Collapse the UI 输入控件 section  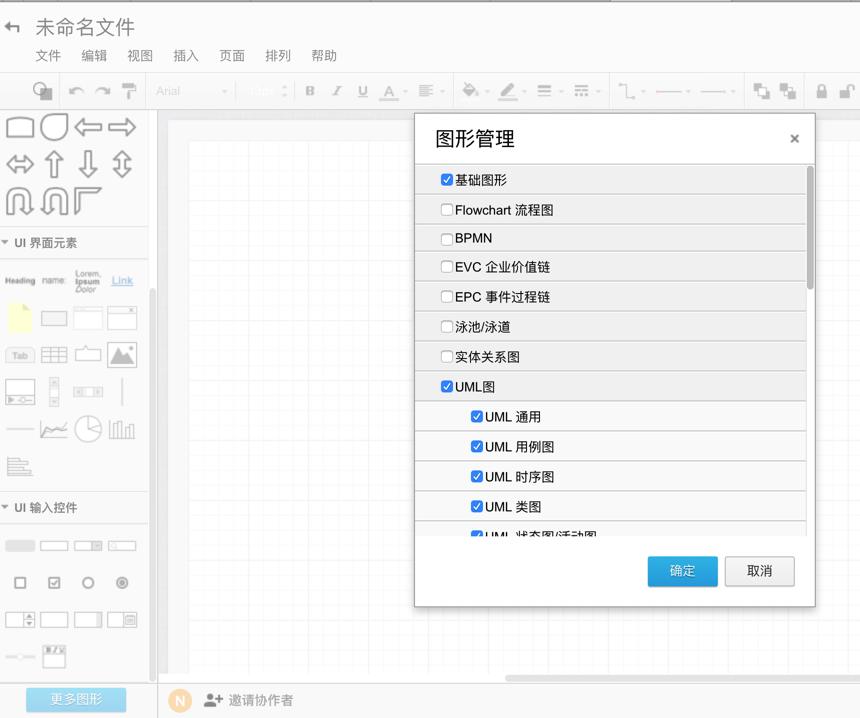pos(5,507)
